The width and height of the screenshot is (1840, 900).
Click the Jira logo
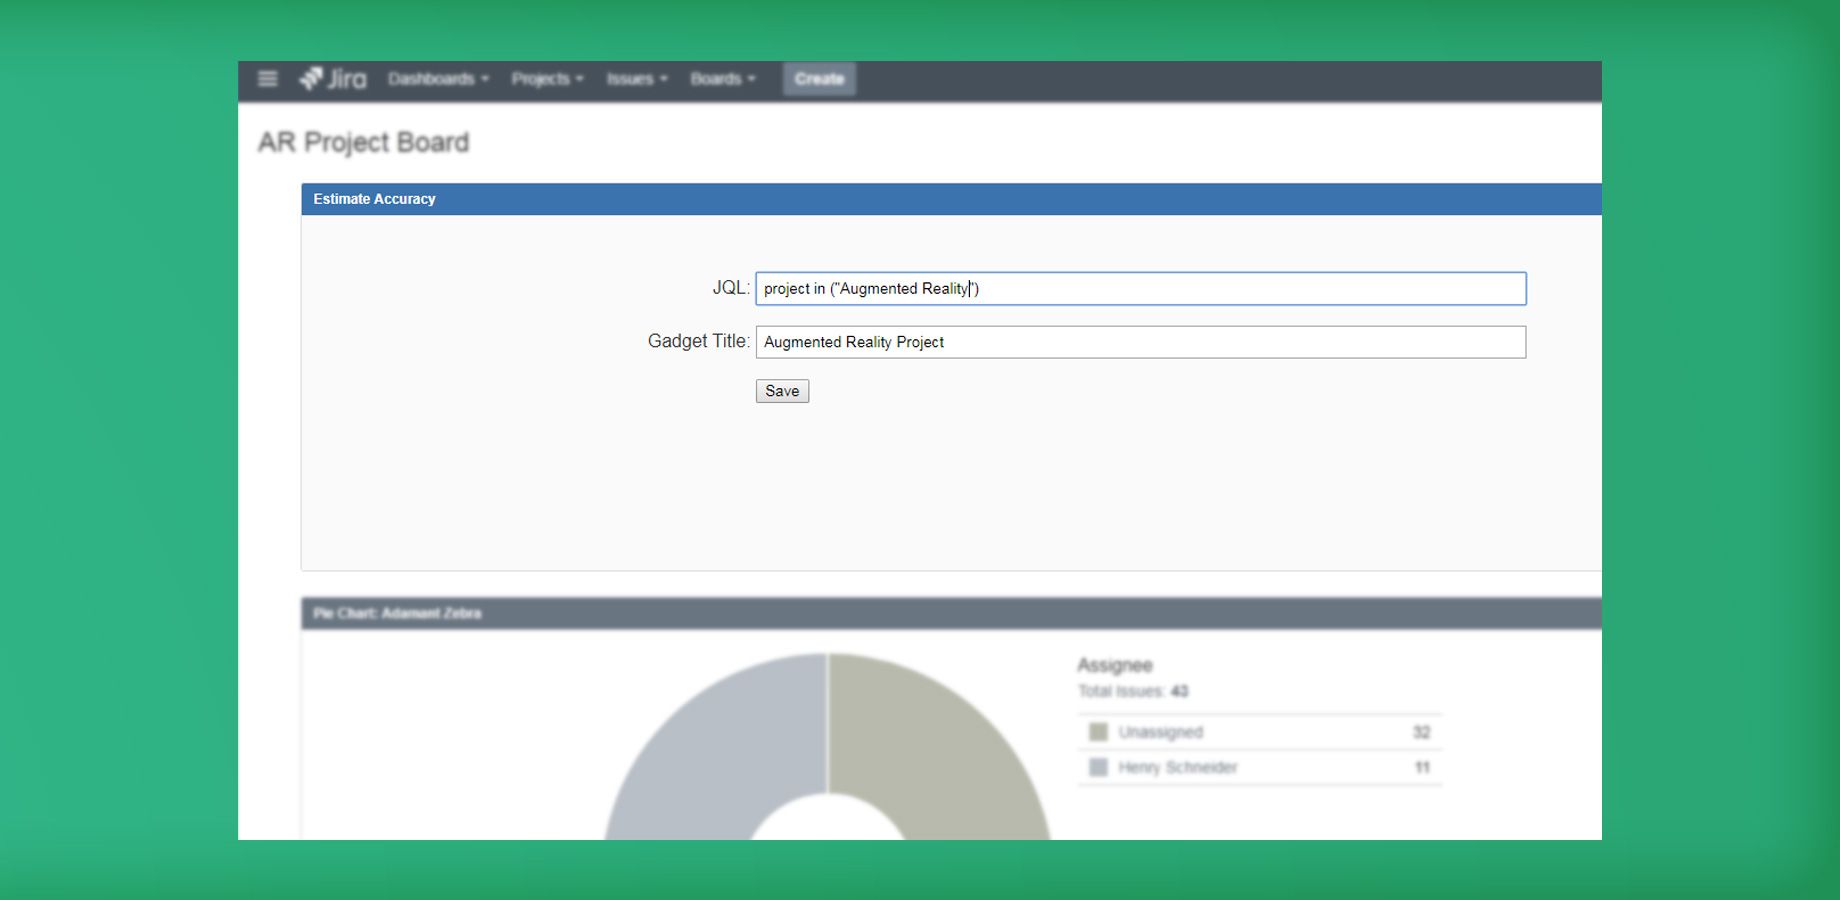[x=333, y=79]
